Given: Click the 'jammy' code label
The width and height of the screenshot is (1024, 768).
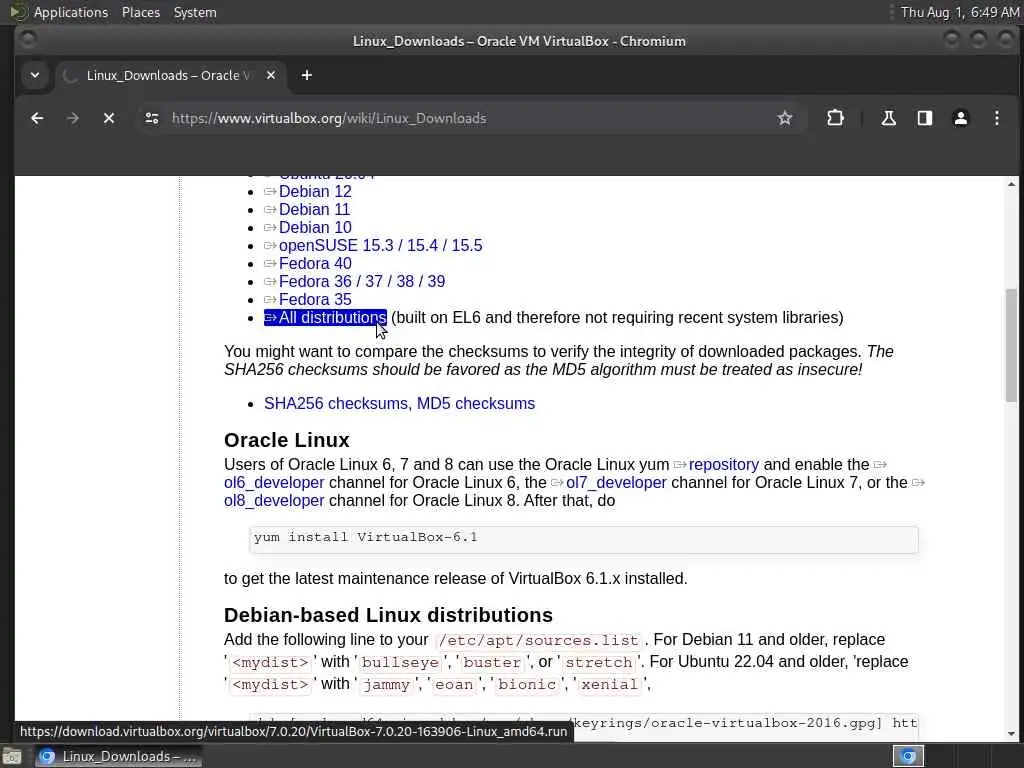Looking at the screenshot, I should pyautogui.click(x=387, y=685).
